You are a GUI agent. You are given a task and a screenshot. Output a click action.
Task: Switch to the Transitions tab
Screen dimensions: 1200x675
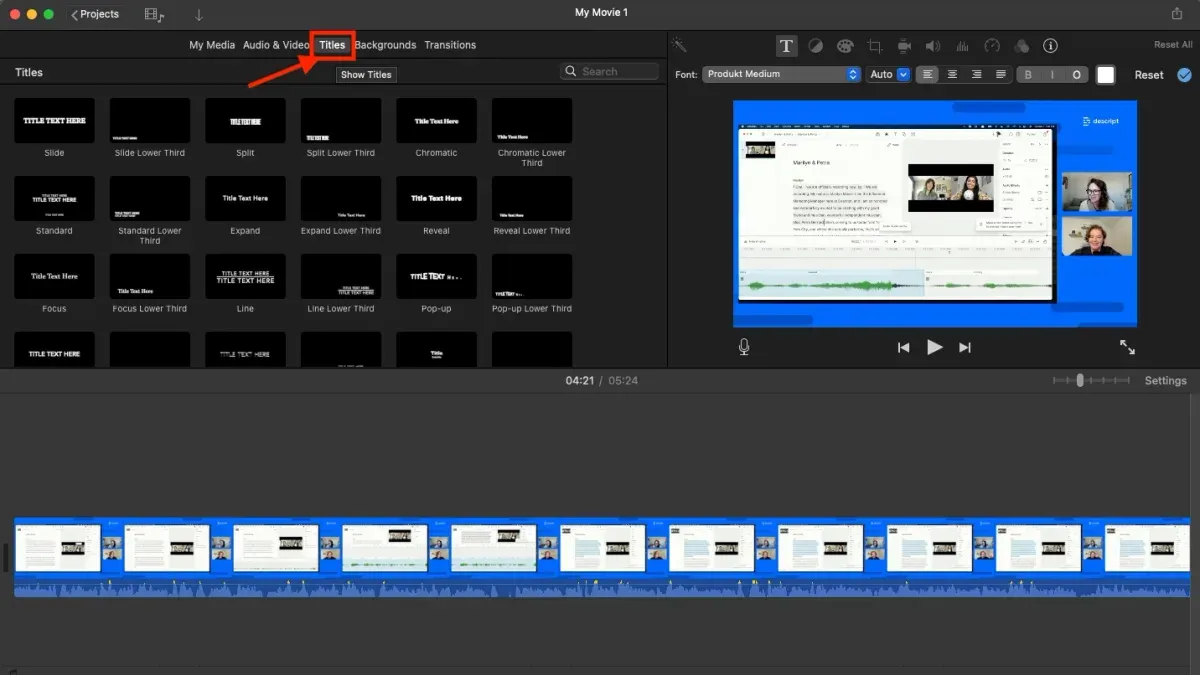pos(450,45)
